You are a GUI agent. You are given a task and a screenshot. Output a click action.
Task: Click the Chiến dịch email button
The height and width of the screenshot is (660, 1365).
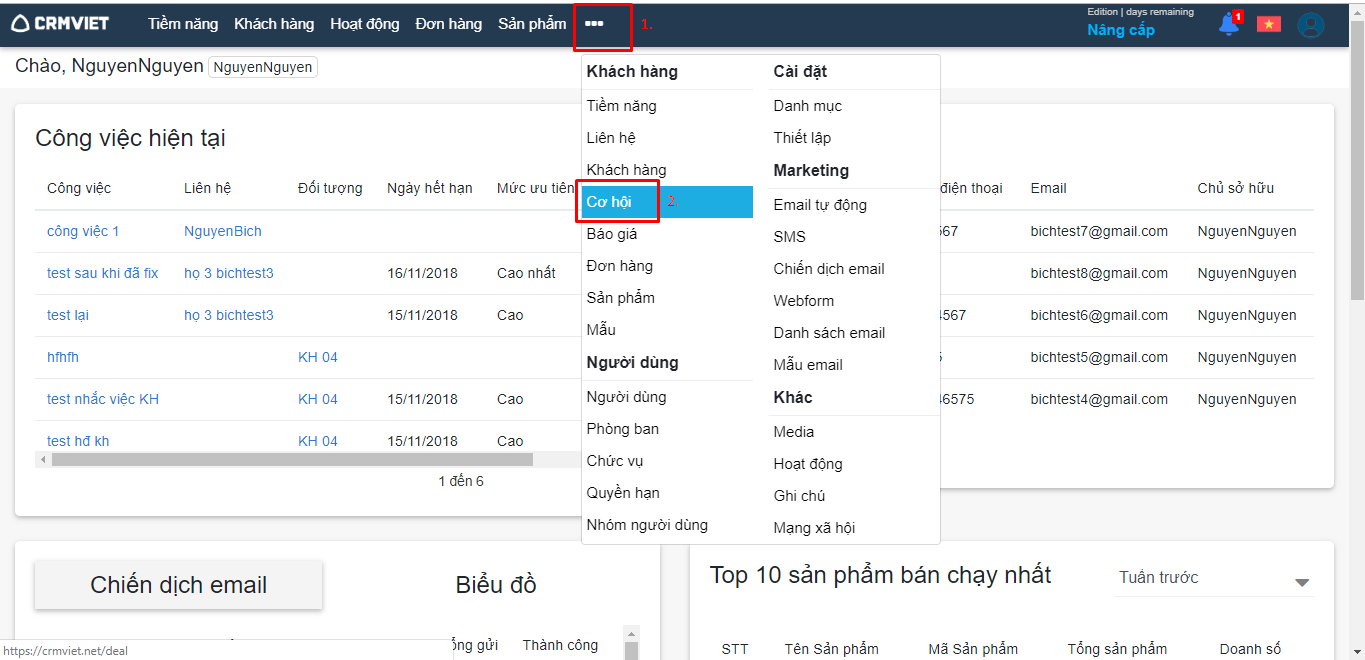178,585
